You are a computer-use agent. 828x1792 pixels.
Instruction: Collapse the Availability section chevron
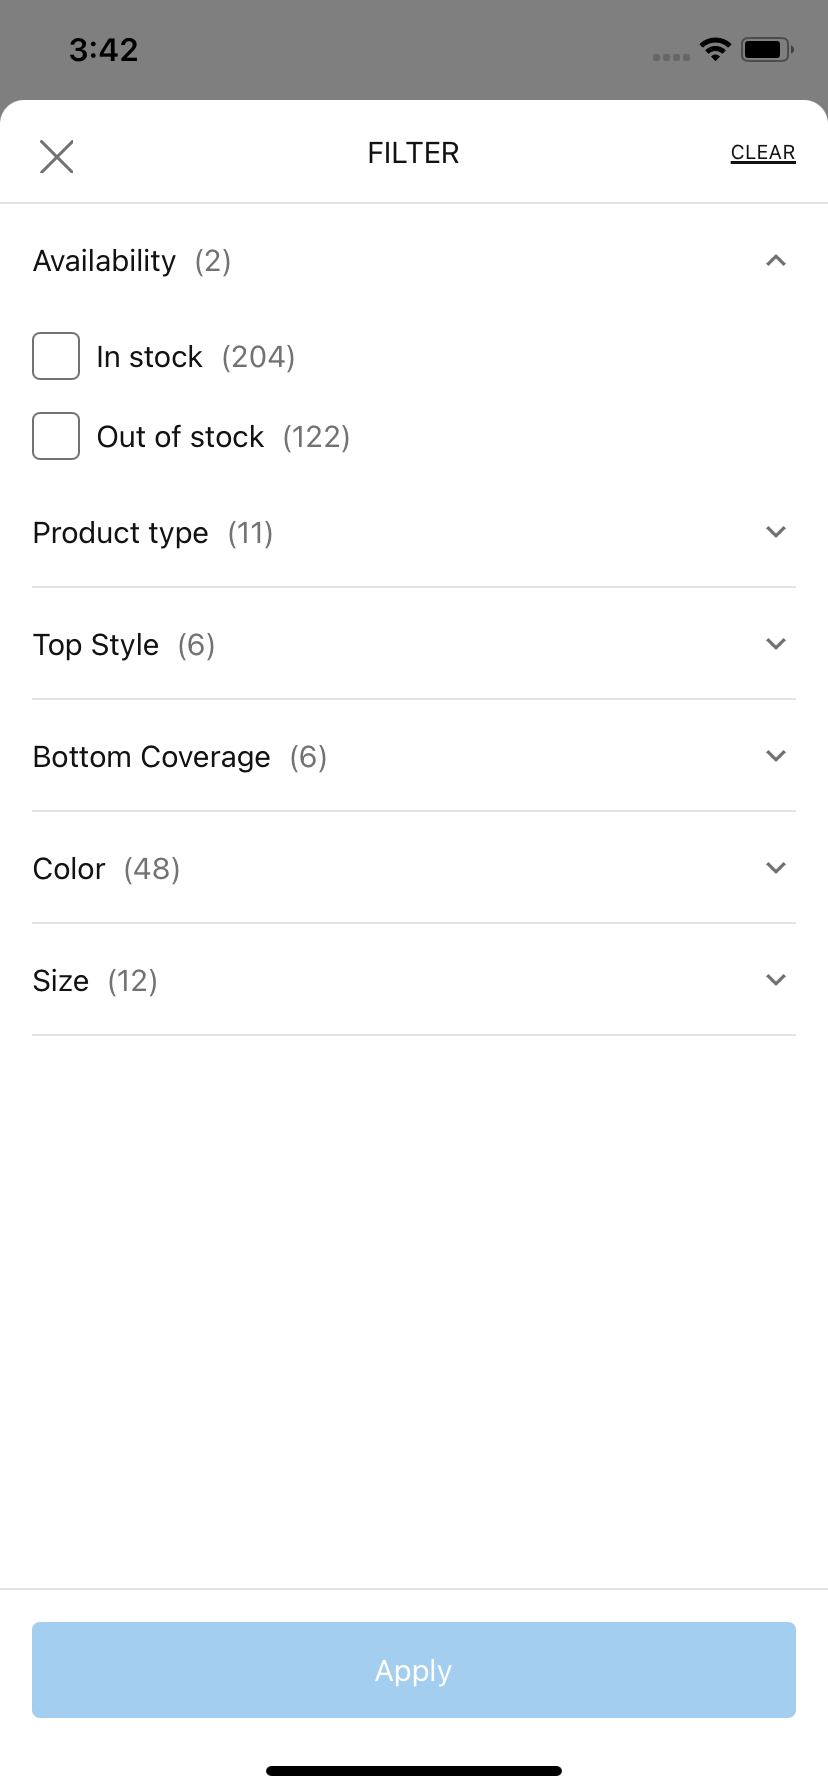point(775,261)
